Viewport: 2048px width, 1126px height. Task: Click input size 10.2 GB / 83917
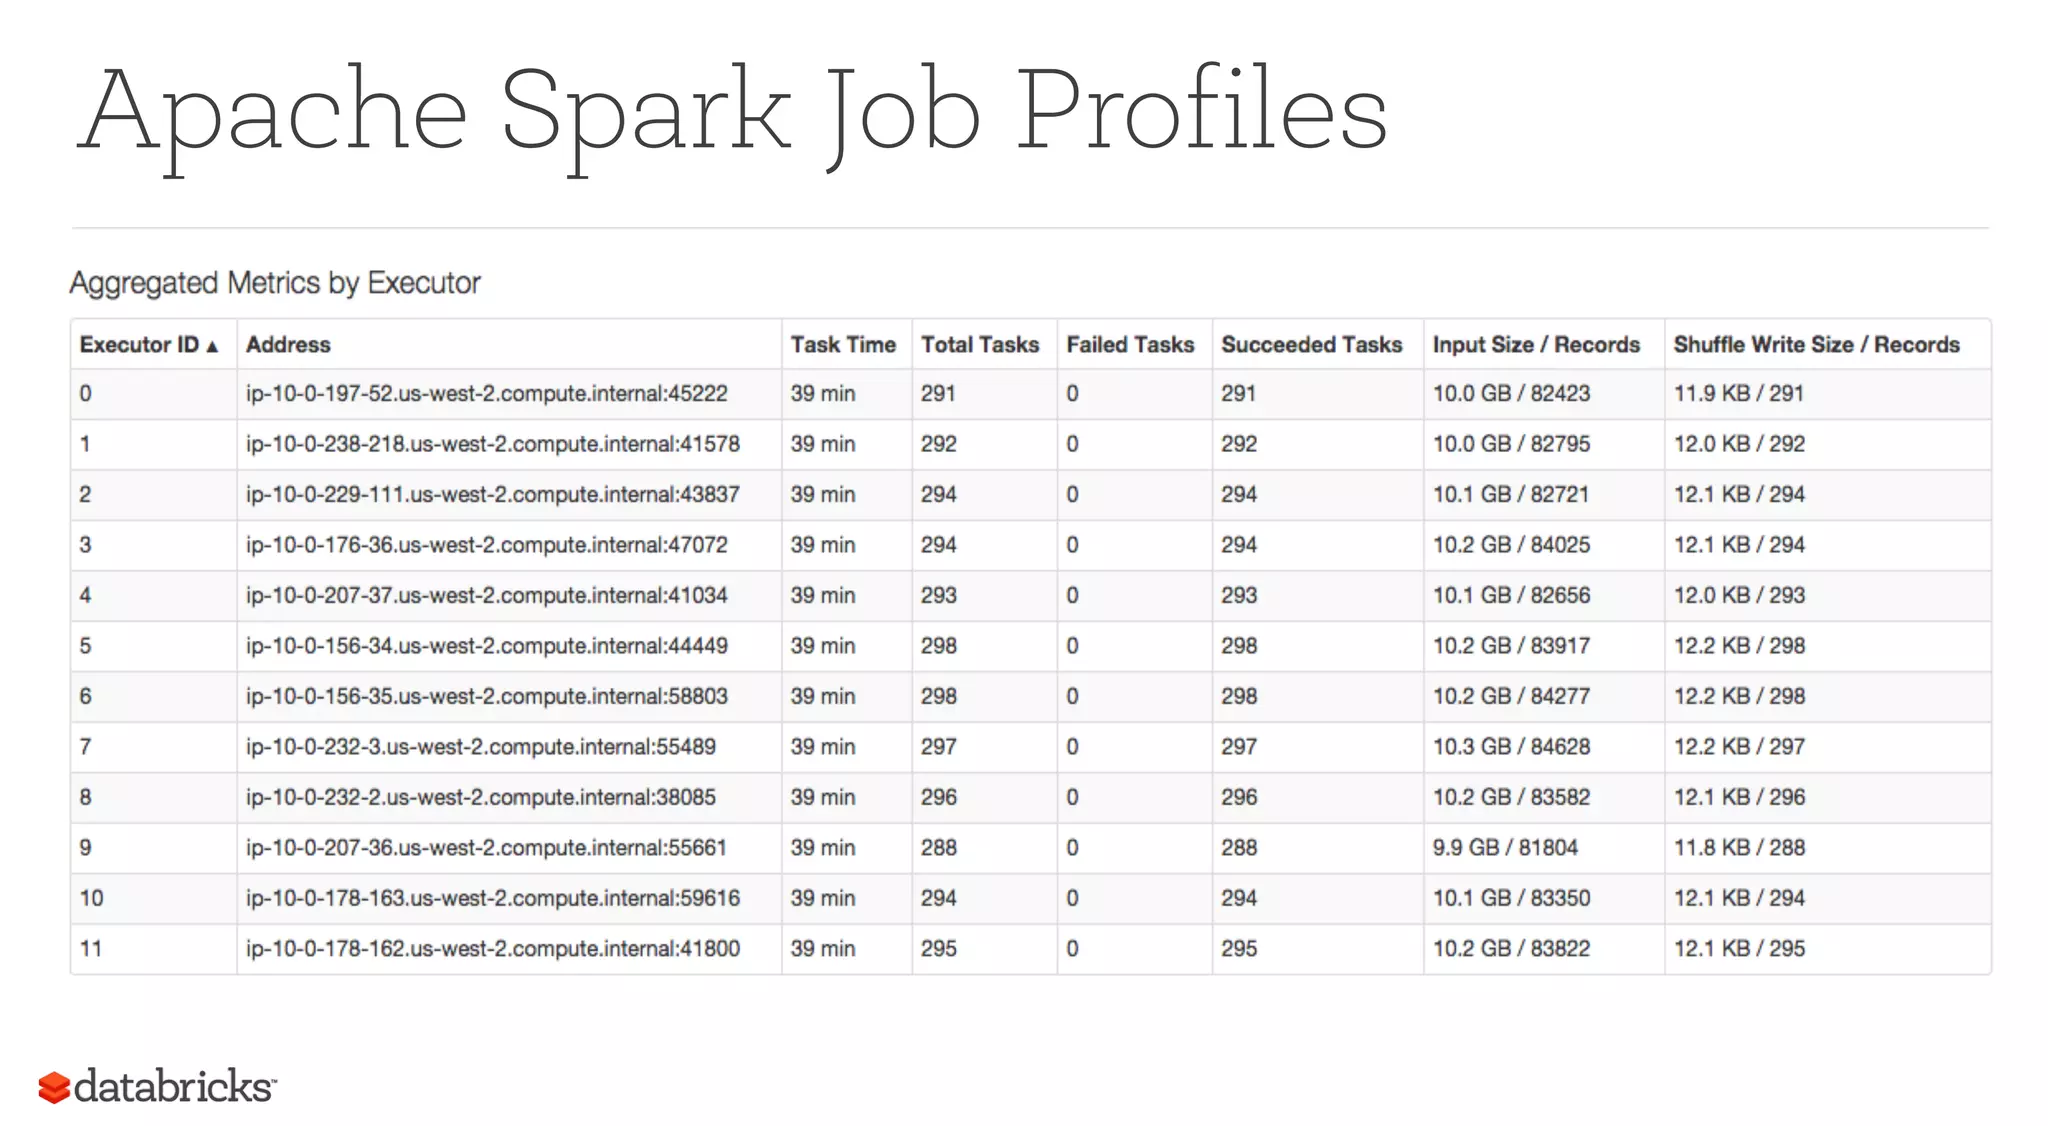1511,646
